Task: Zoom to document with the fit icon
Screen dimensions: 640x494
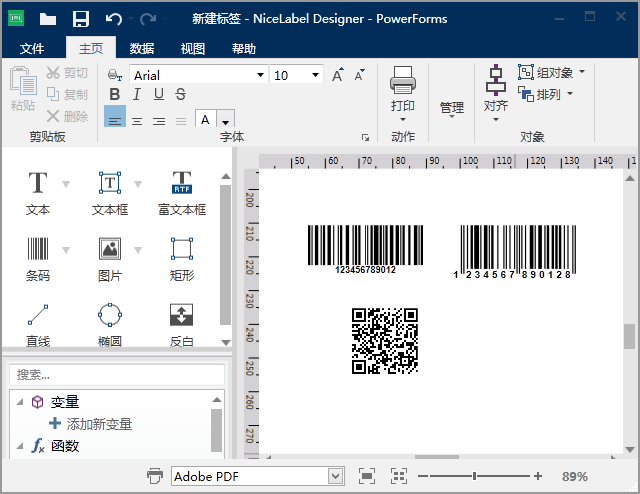Action: point(367,476)
